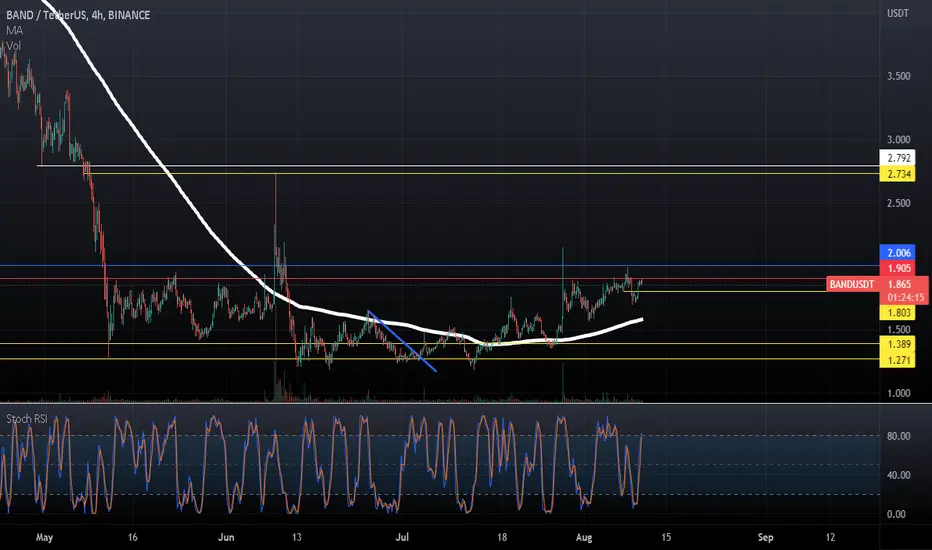Click the Sep date on time axis
Viewport: 932px width, 550px height.
point(766,538)
